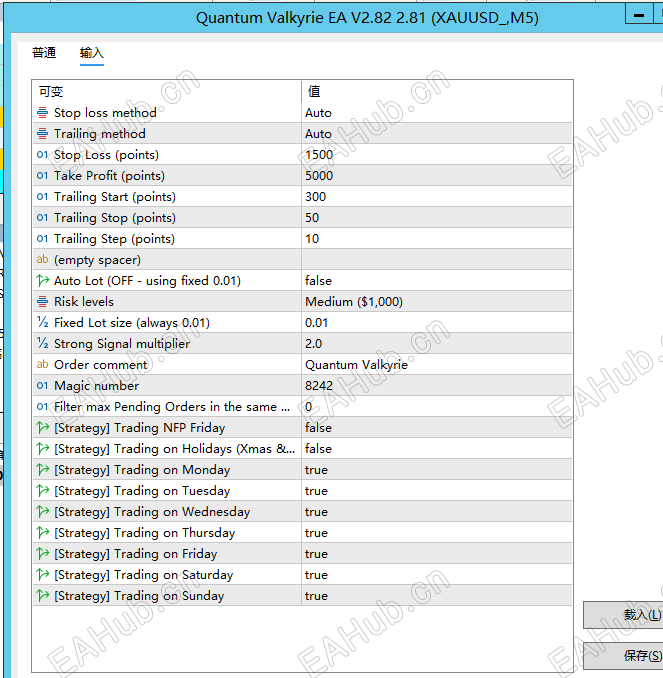Select the Magic number row label
This screenshot has width=663, height=678.
pyautogui.click(x=96, y=386)
